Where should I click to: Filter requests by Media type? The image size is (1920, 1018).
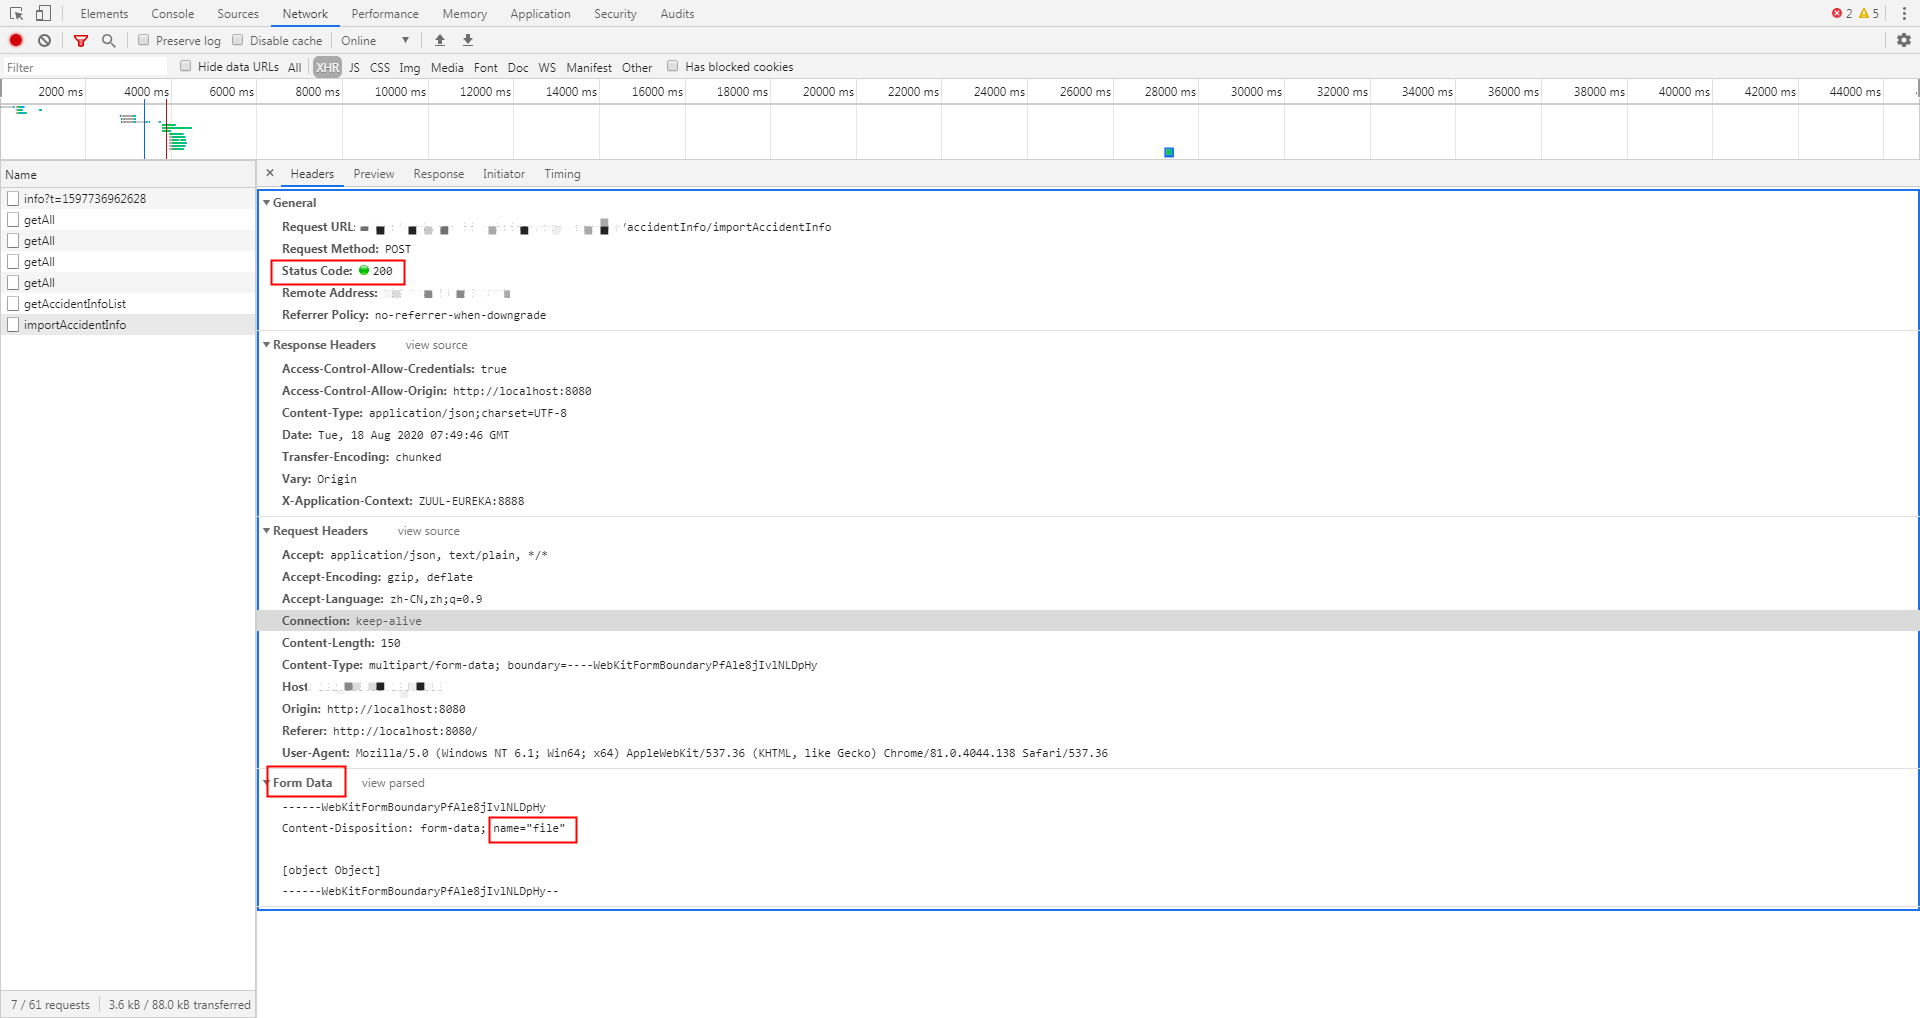447,67
